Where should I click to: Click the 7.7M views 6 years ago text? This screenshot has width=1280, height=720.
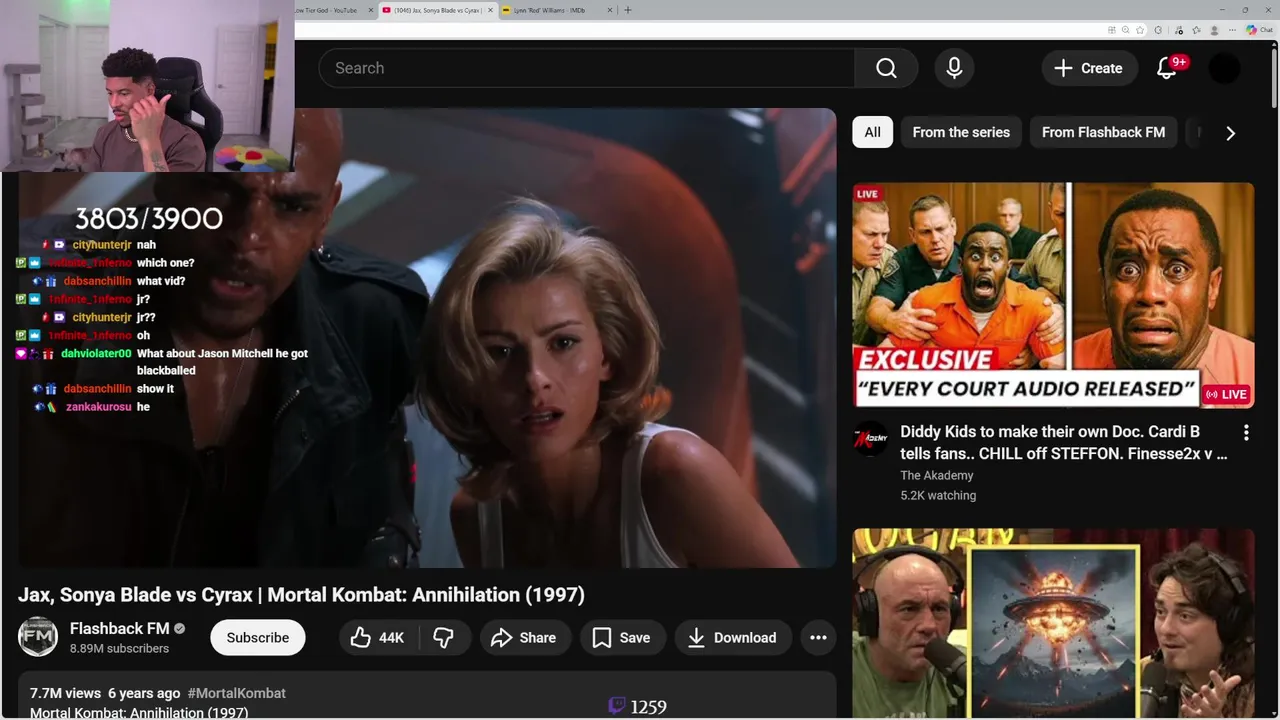pos(105,693)
